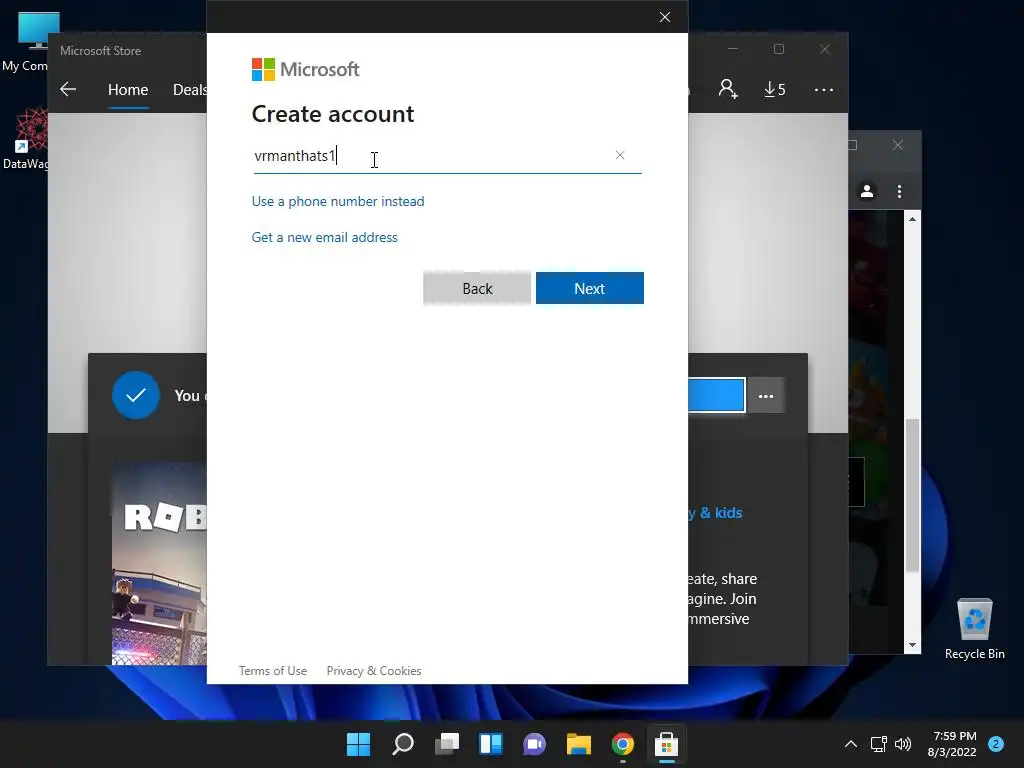
Task: Open the notification badge showing 2
Action: coord(996,744)
